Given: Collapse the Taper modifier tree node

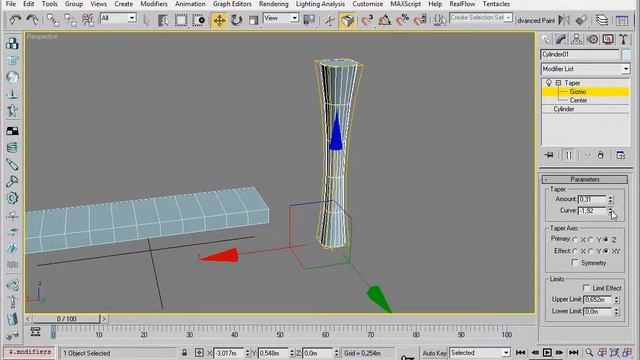Looking at the screenshot, I should [558, 83].
